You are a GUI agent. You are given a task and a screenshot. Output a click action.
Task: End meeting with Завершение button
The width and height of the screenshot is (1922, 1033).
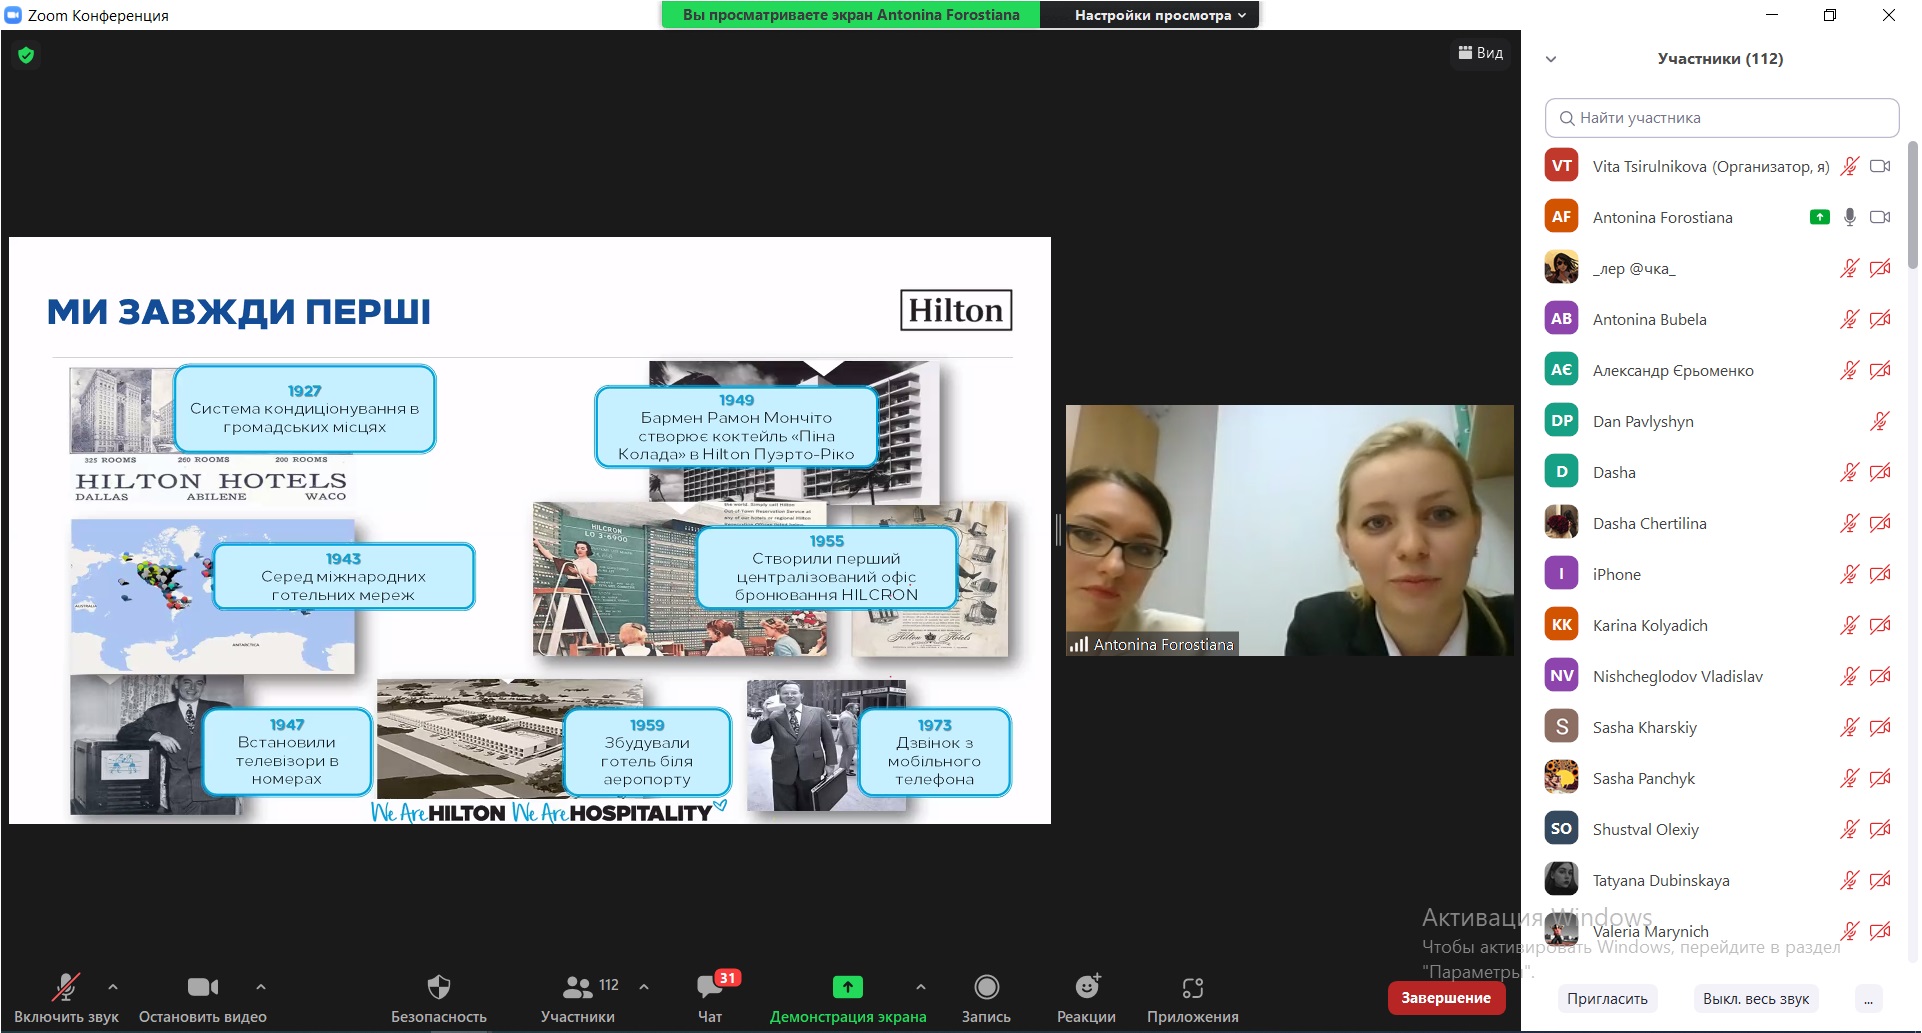coord(1446,998)
